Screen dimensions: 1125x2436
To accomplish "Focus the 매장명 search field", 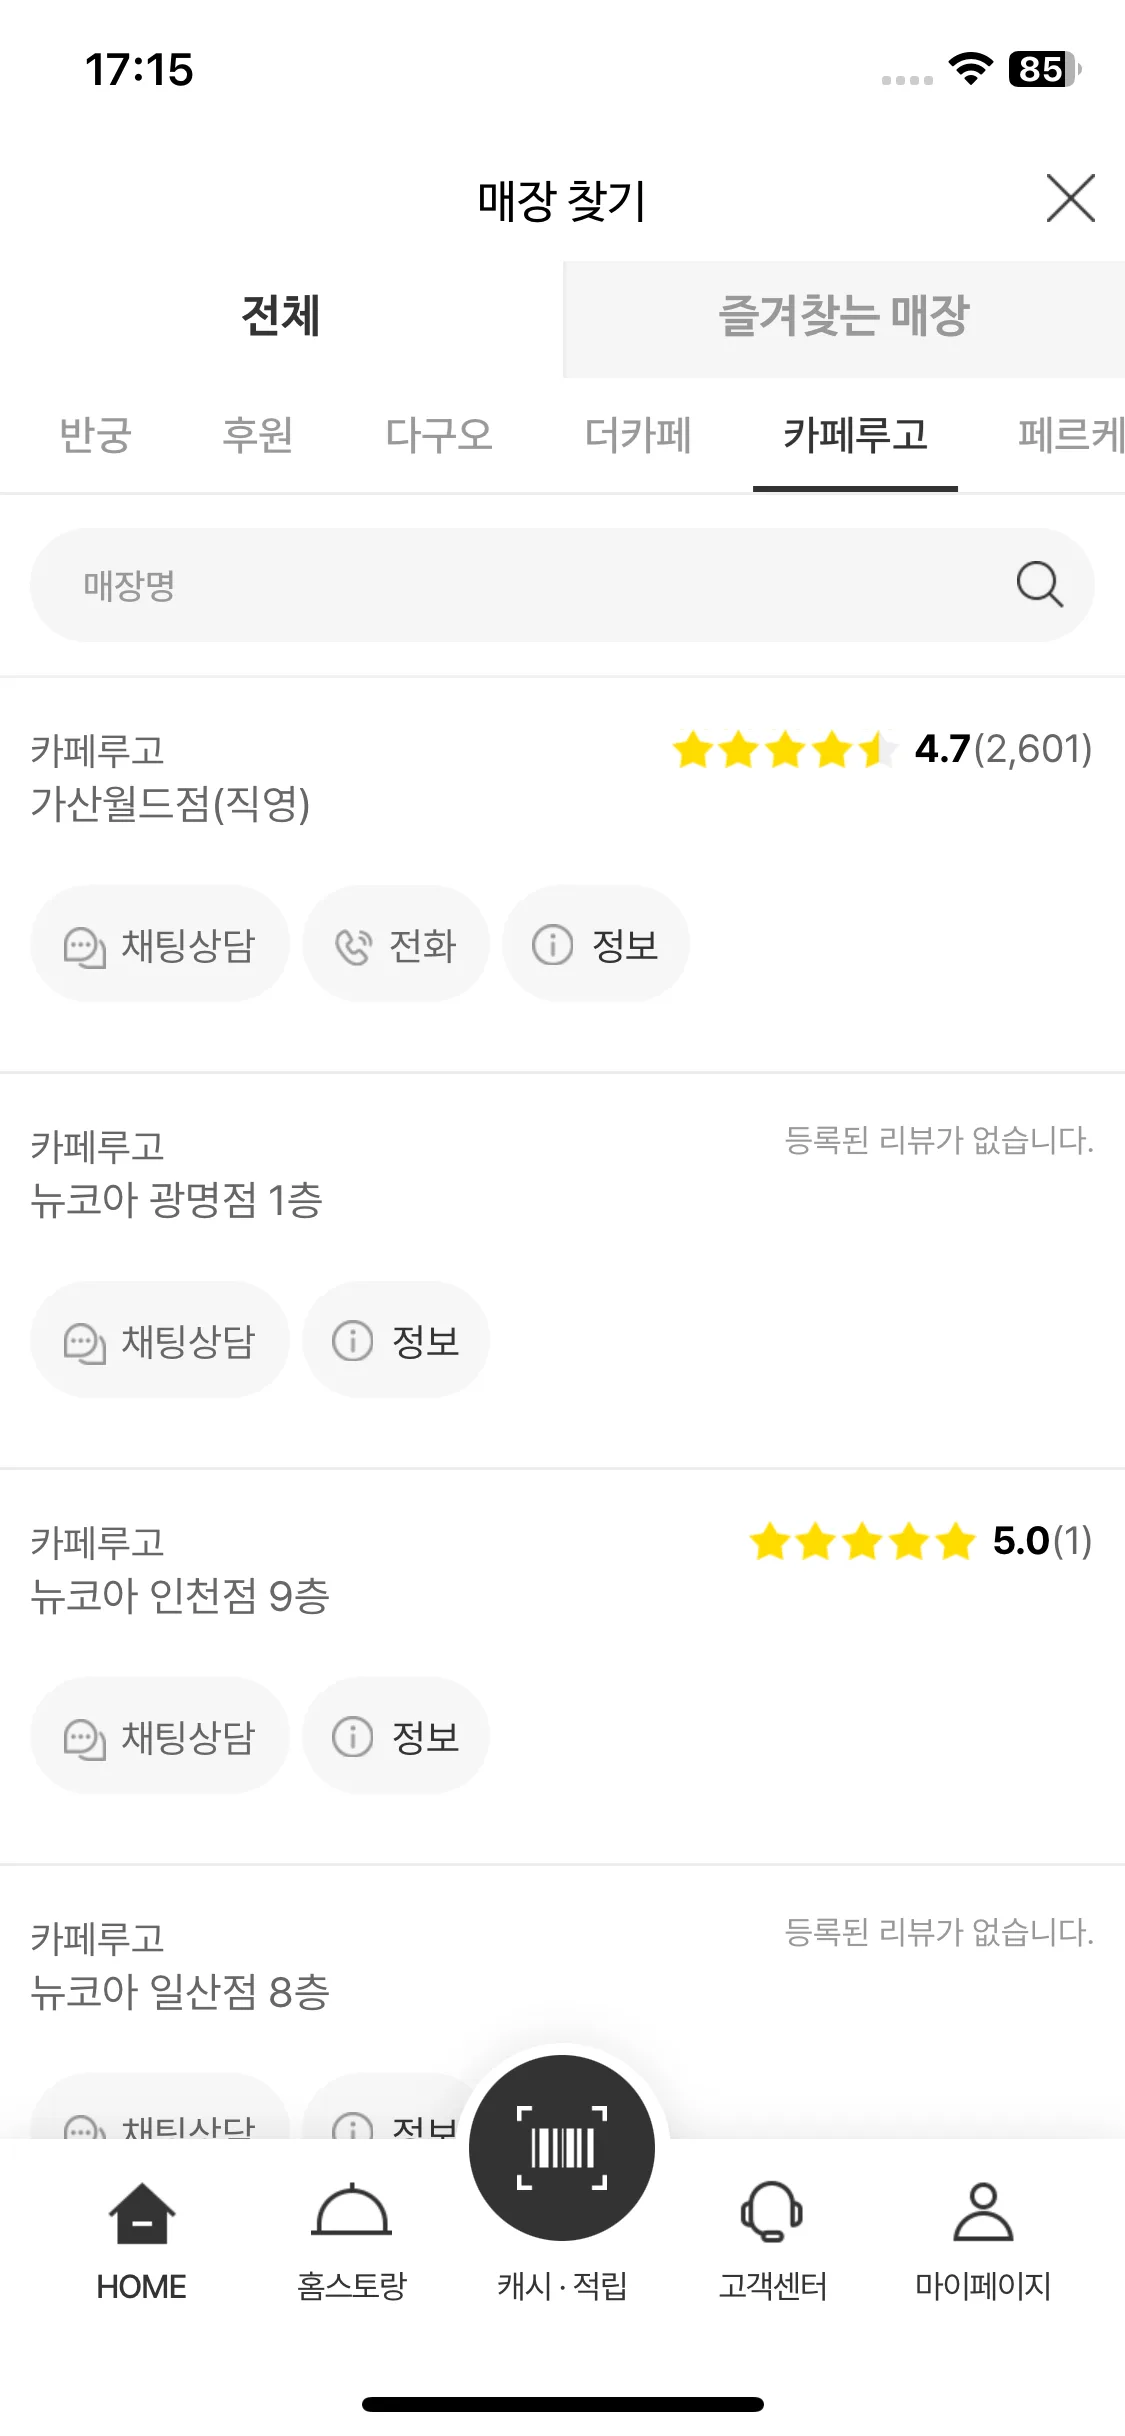I will pyautogui.click(x=562, y=585).
